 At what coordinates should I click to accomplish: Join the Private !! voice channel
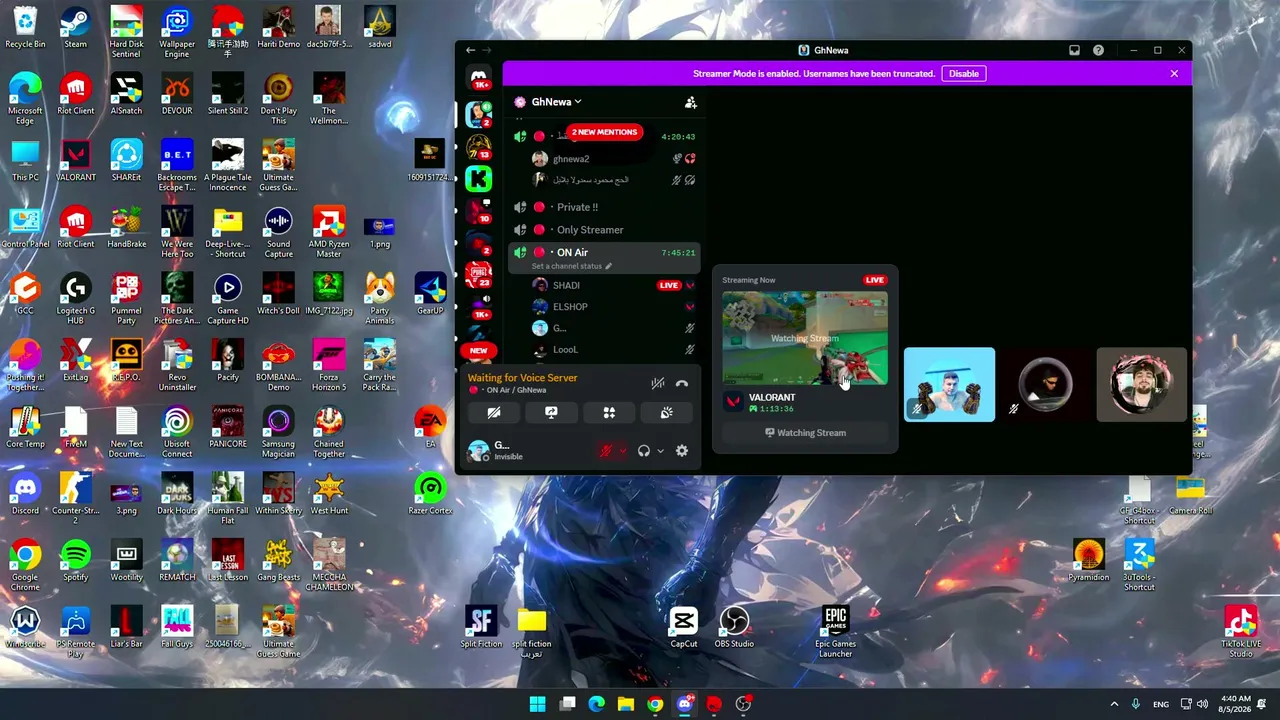(x=604, y=207)
